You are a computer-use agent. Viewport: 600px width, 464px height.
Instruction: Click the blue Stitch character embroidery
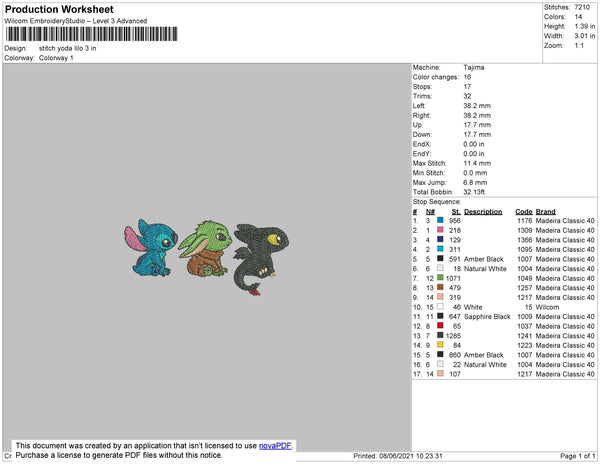151,248
